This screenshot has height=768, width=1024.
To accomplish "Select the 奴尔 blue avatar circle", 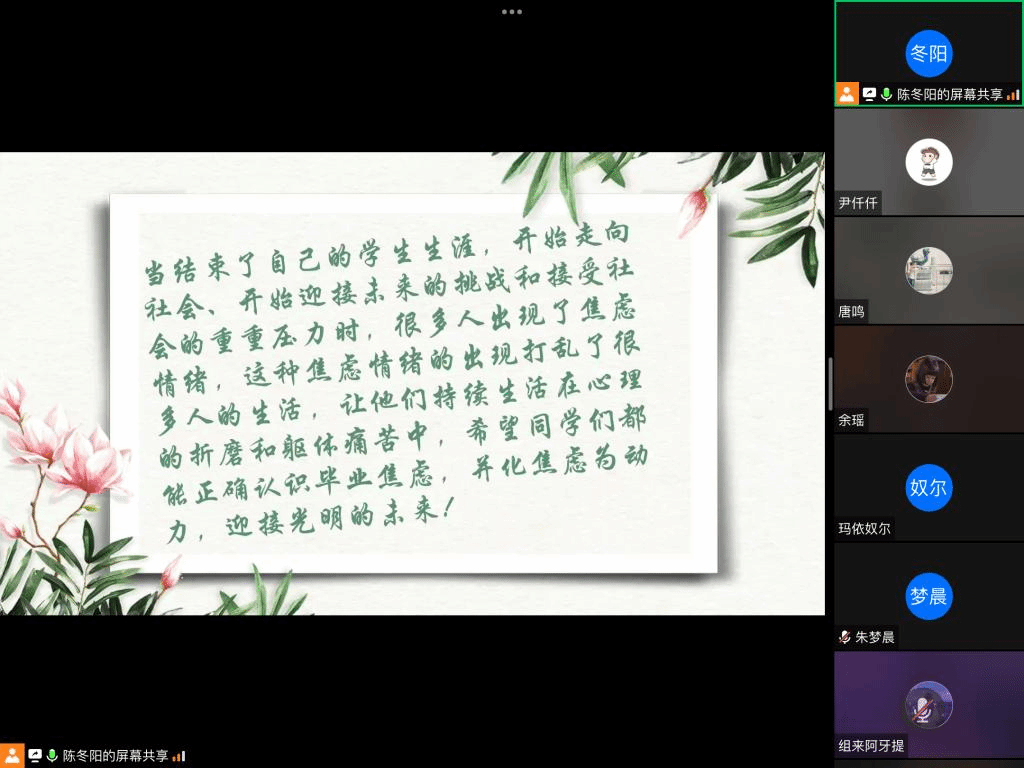I will [x=929, y=488].
